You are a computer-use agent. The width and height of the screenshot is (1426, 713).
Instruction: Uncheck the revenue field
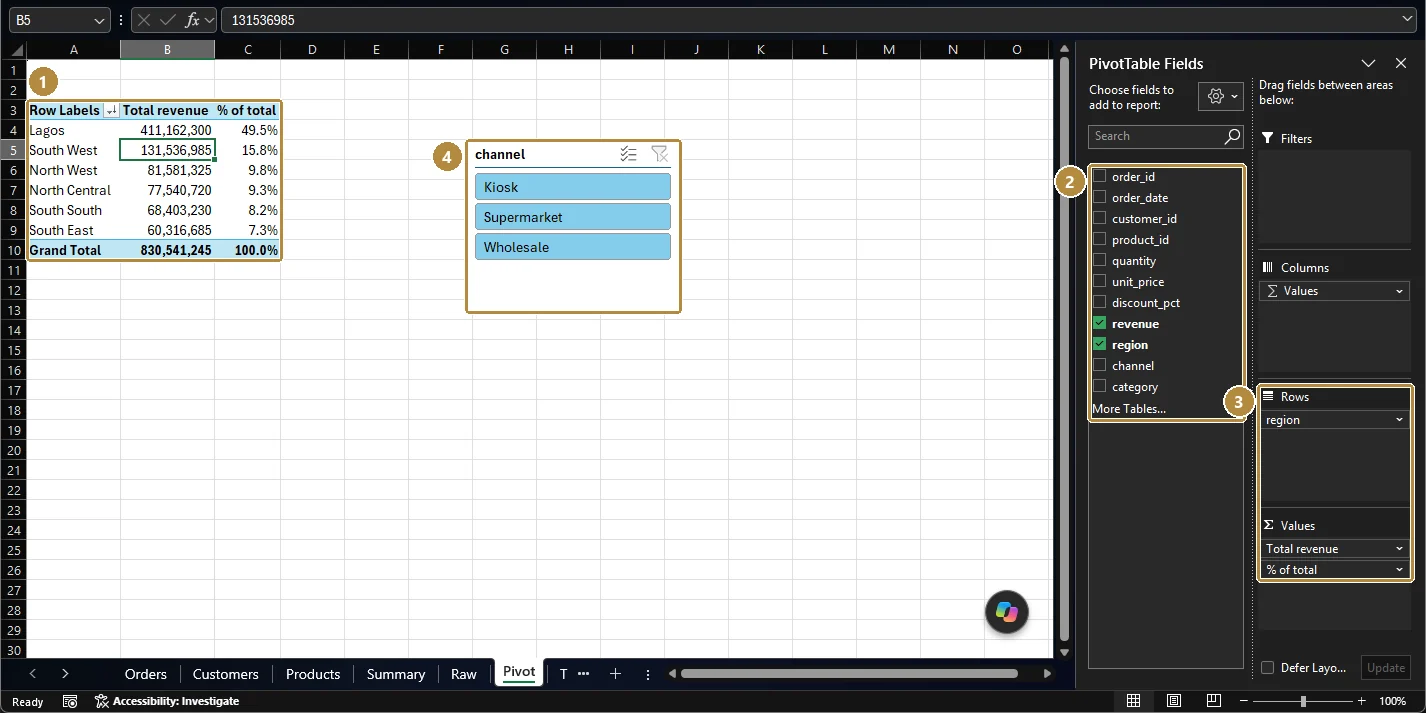[1099, 323]
